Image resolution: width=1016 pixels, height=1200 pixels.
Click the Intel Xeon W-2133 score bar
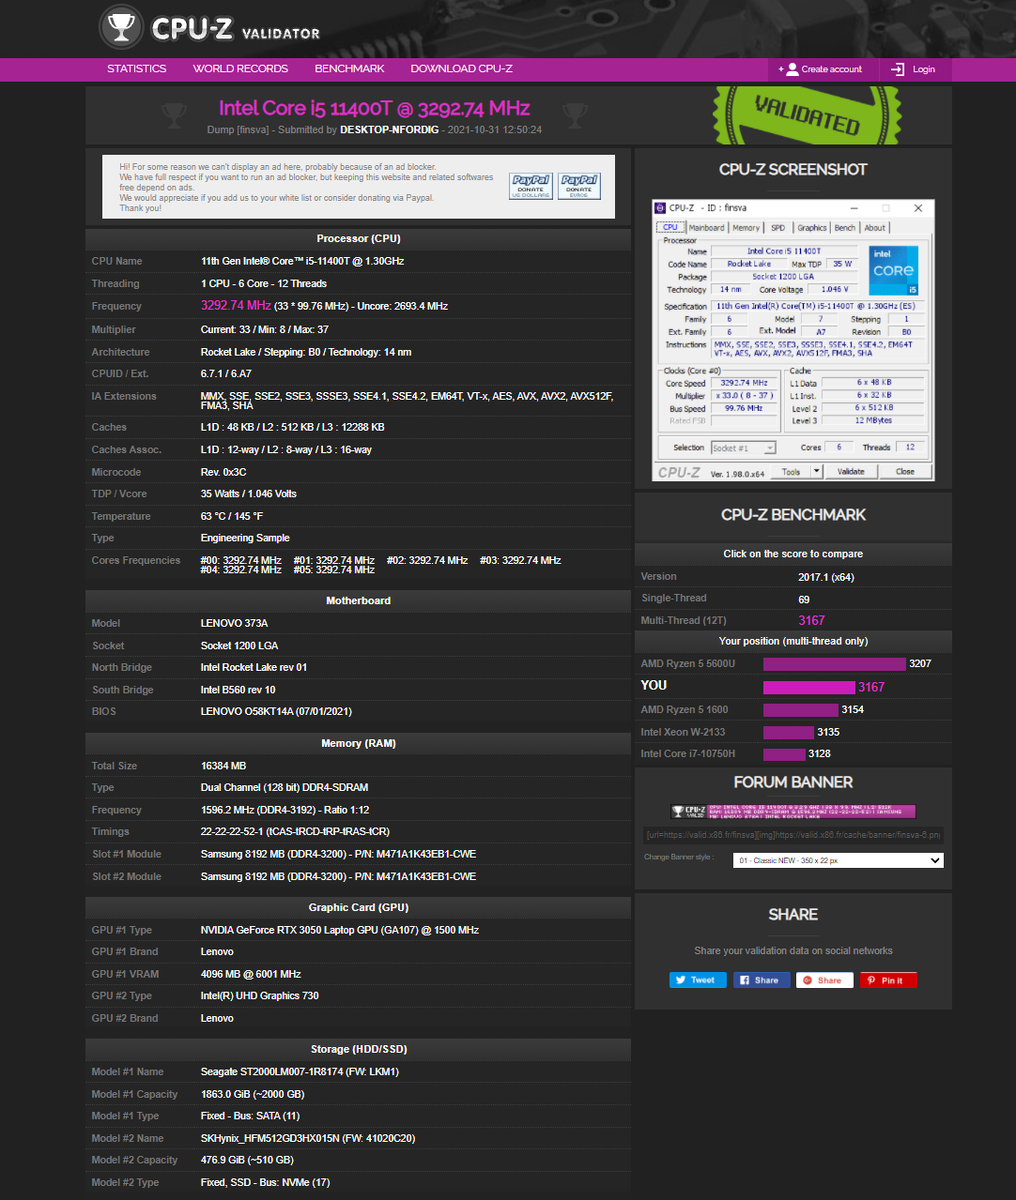point(788,733)
